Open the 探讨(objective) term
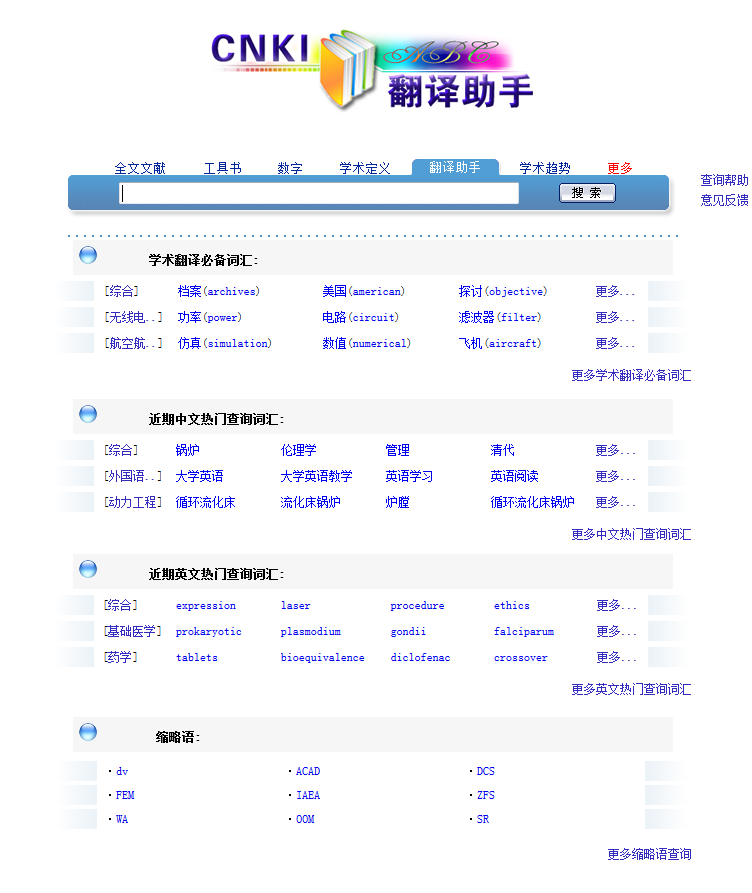 coord(503,292)
